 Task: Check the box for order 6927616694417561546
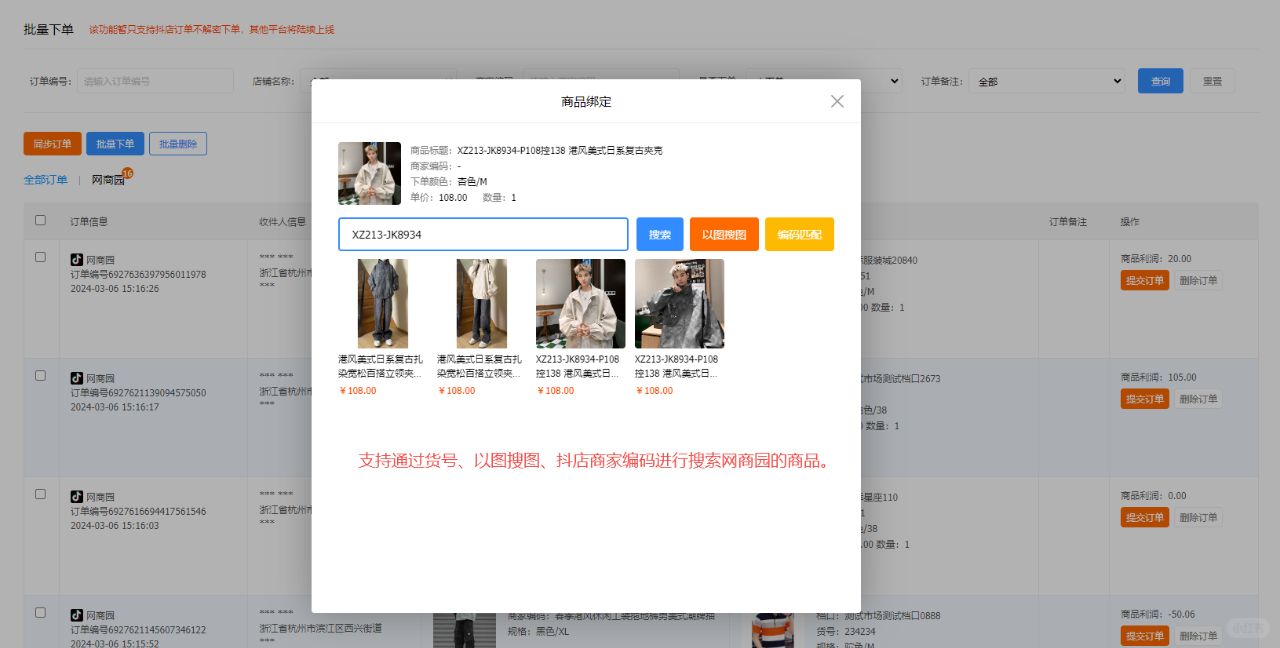point(40,494)
